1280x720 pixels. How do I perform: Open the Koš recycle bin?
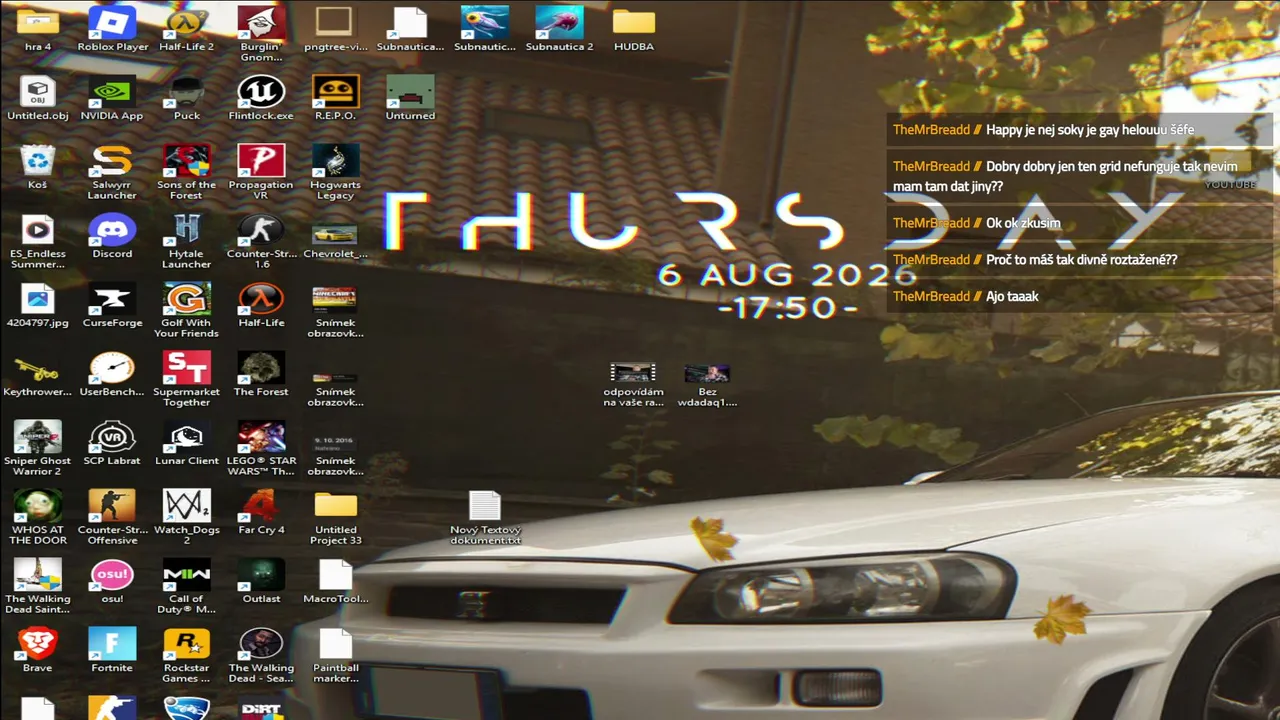pos(38,167)
